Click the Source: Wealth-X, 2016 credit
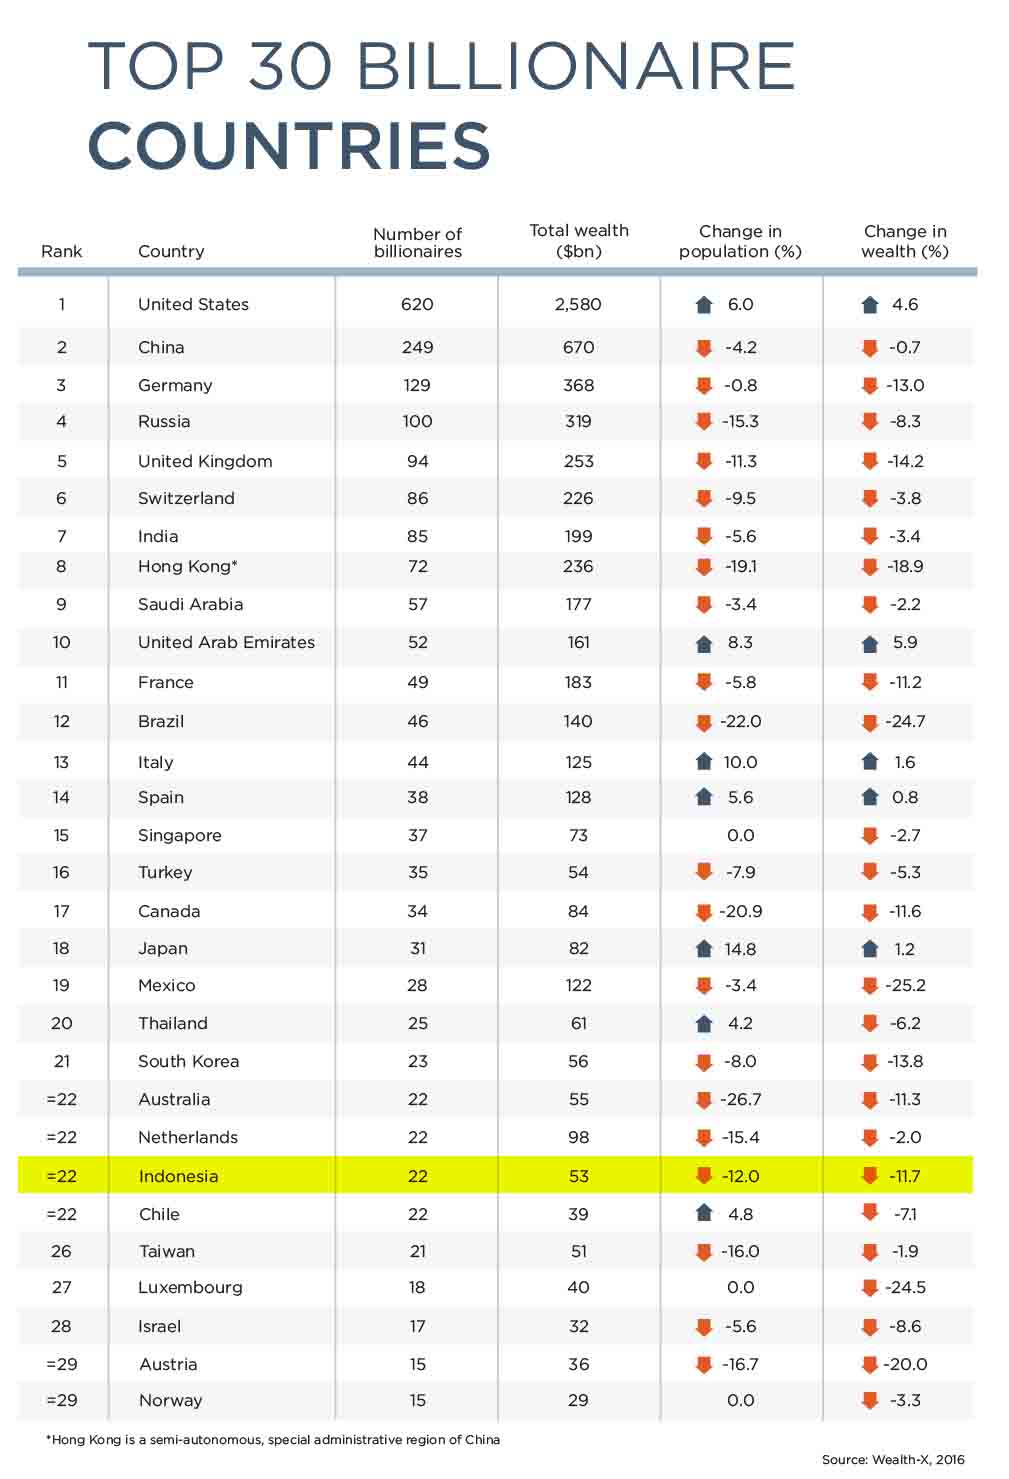1009x1479 pixels. [893, 1459]
